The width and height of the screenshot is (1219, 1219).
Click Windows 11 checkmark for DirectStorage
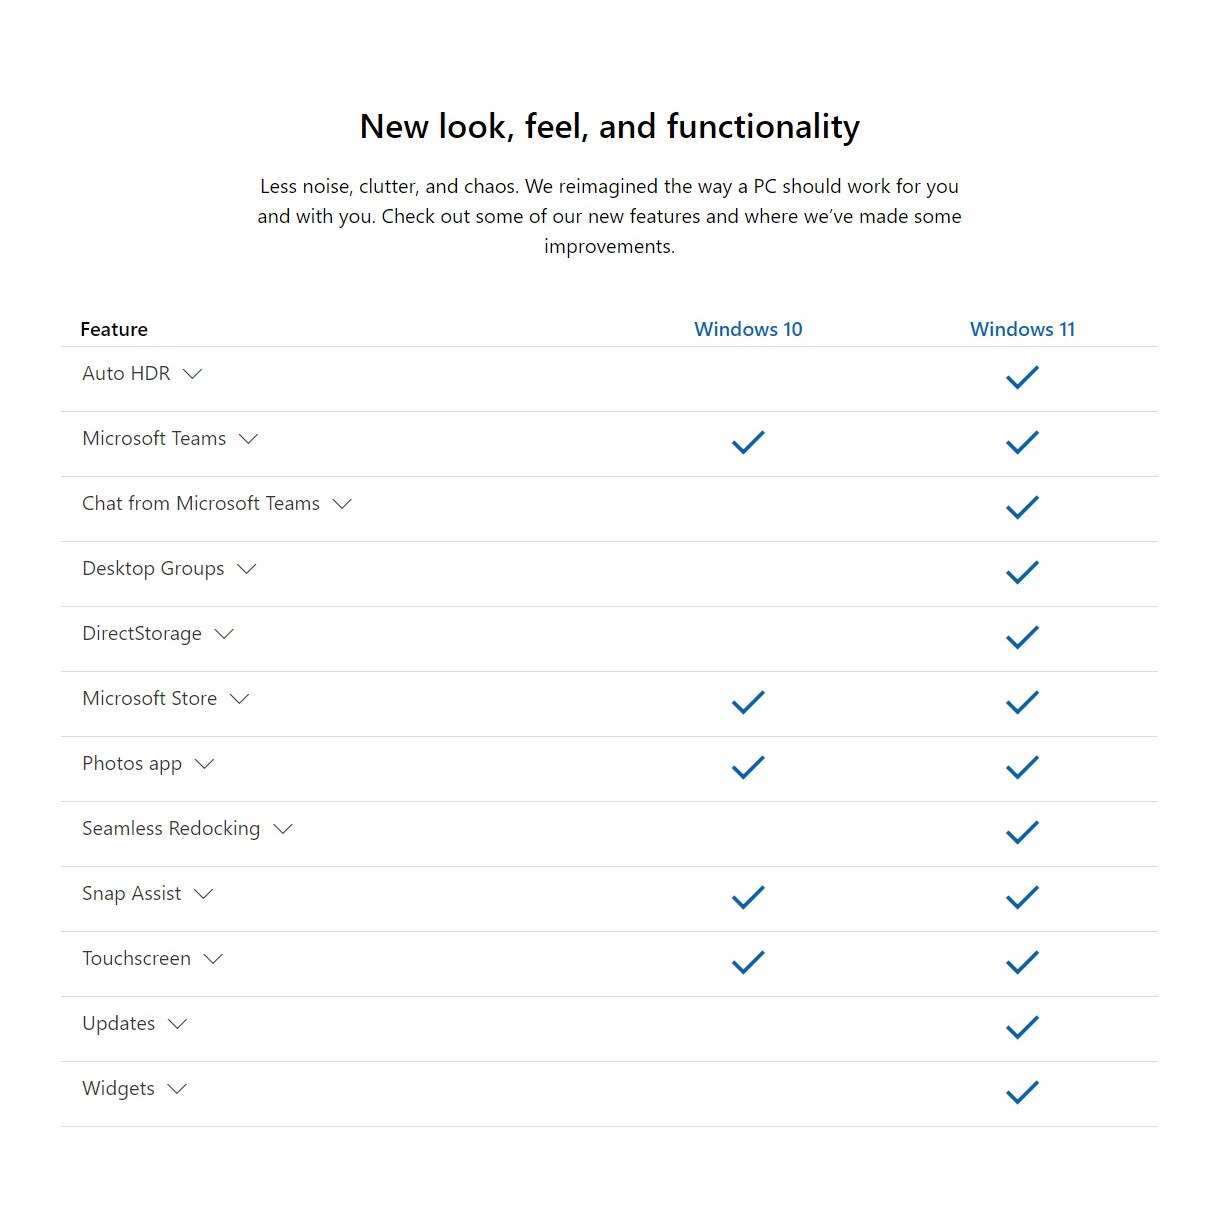click(x=1022, y=637)
